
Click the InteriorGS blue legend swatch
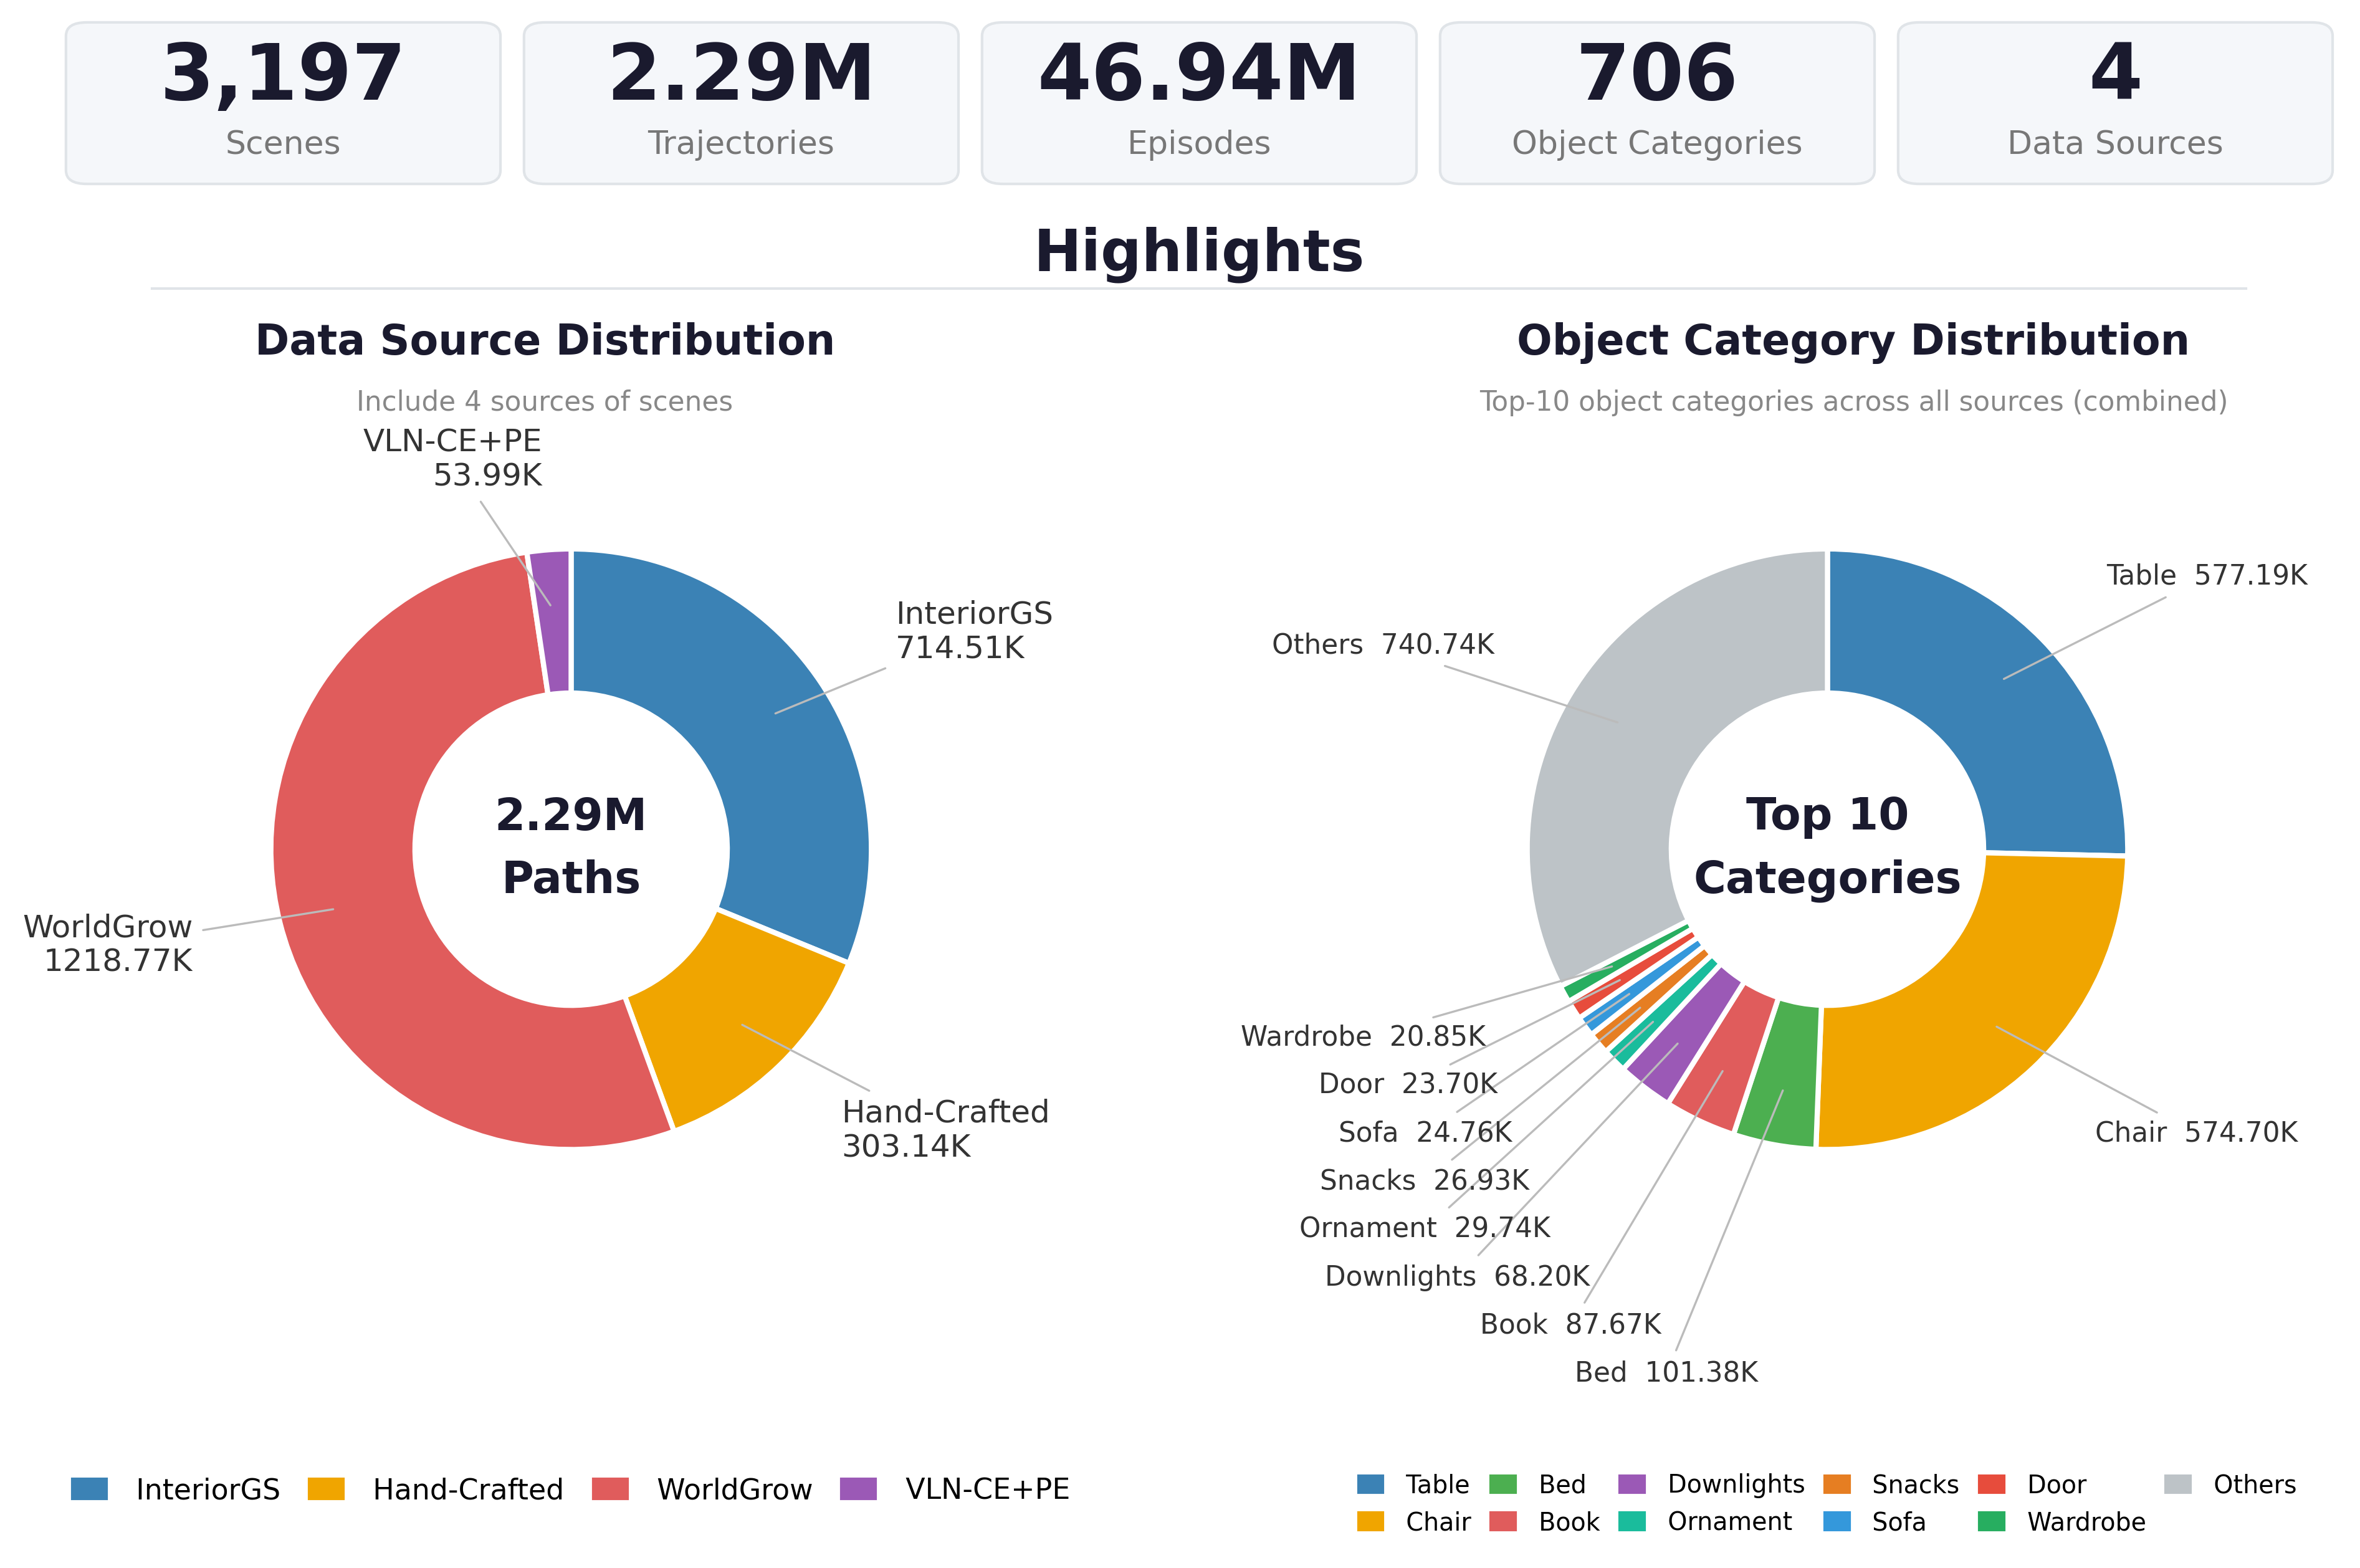[89, 1489]
